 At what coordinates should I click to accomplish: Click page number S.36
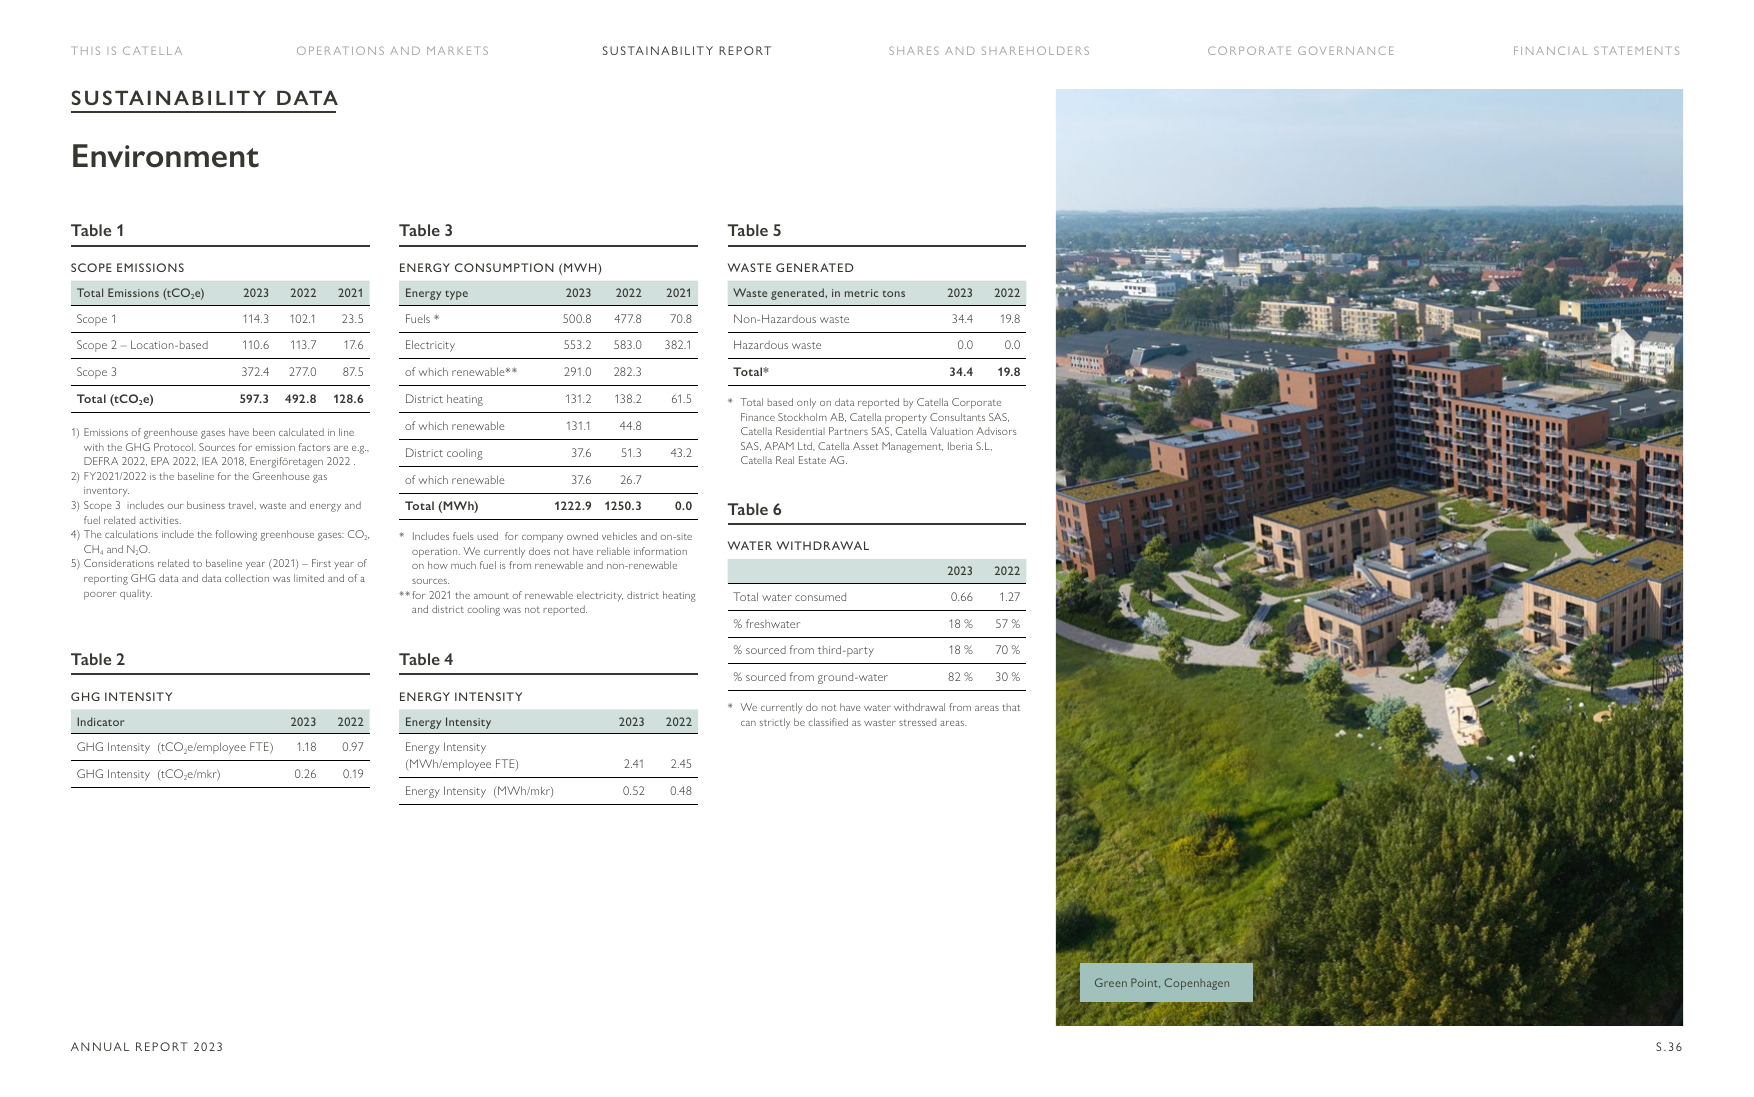point(1669,1047)
